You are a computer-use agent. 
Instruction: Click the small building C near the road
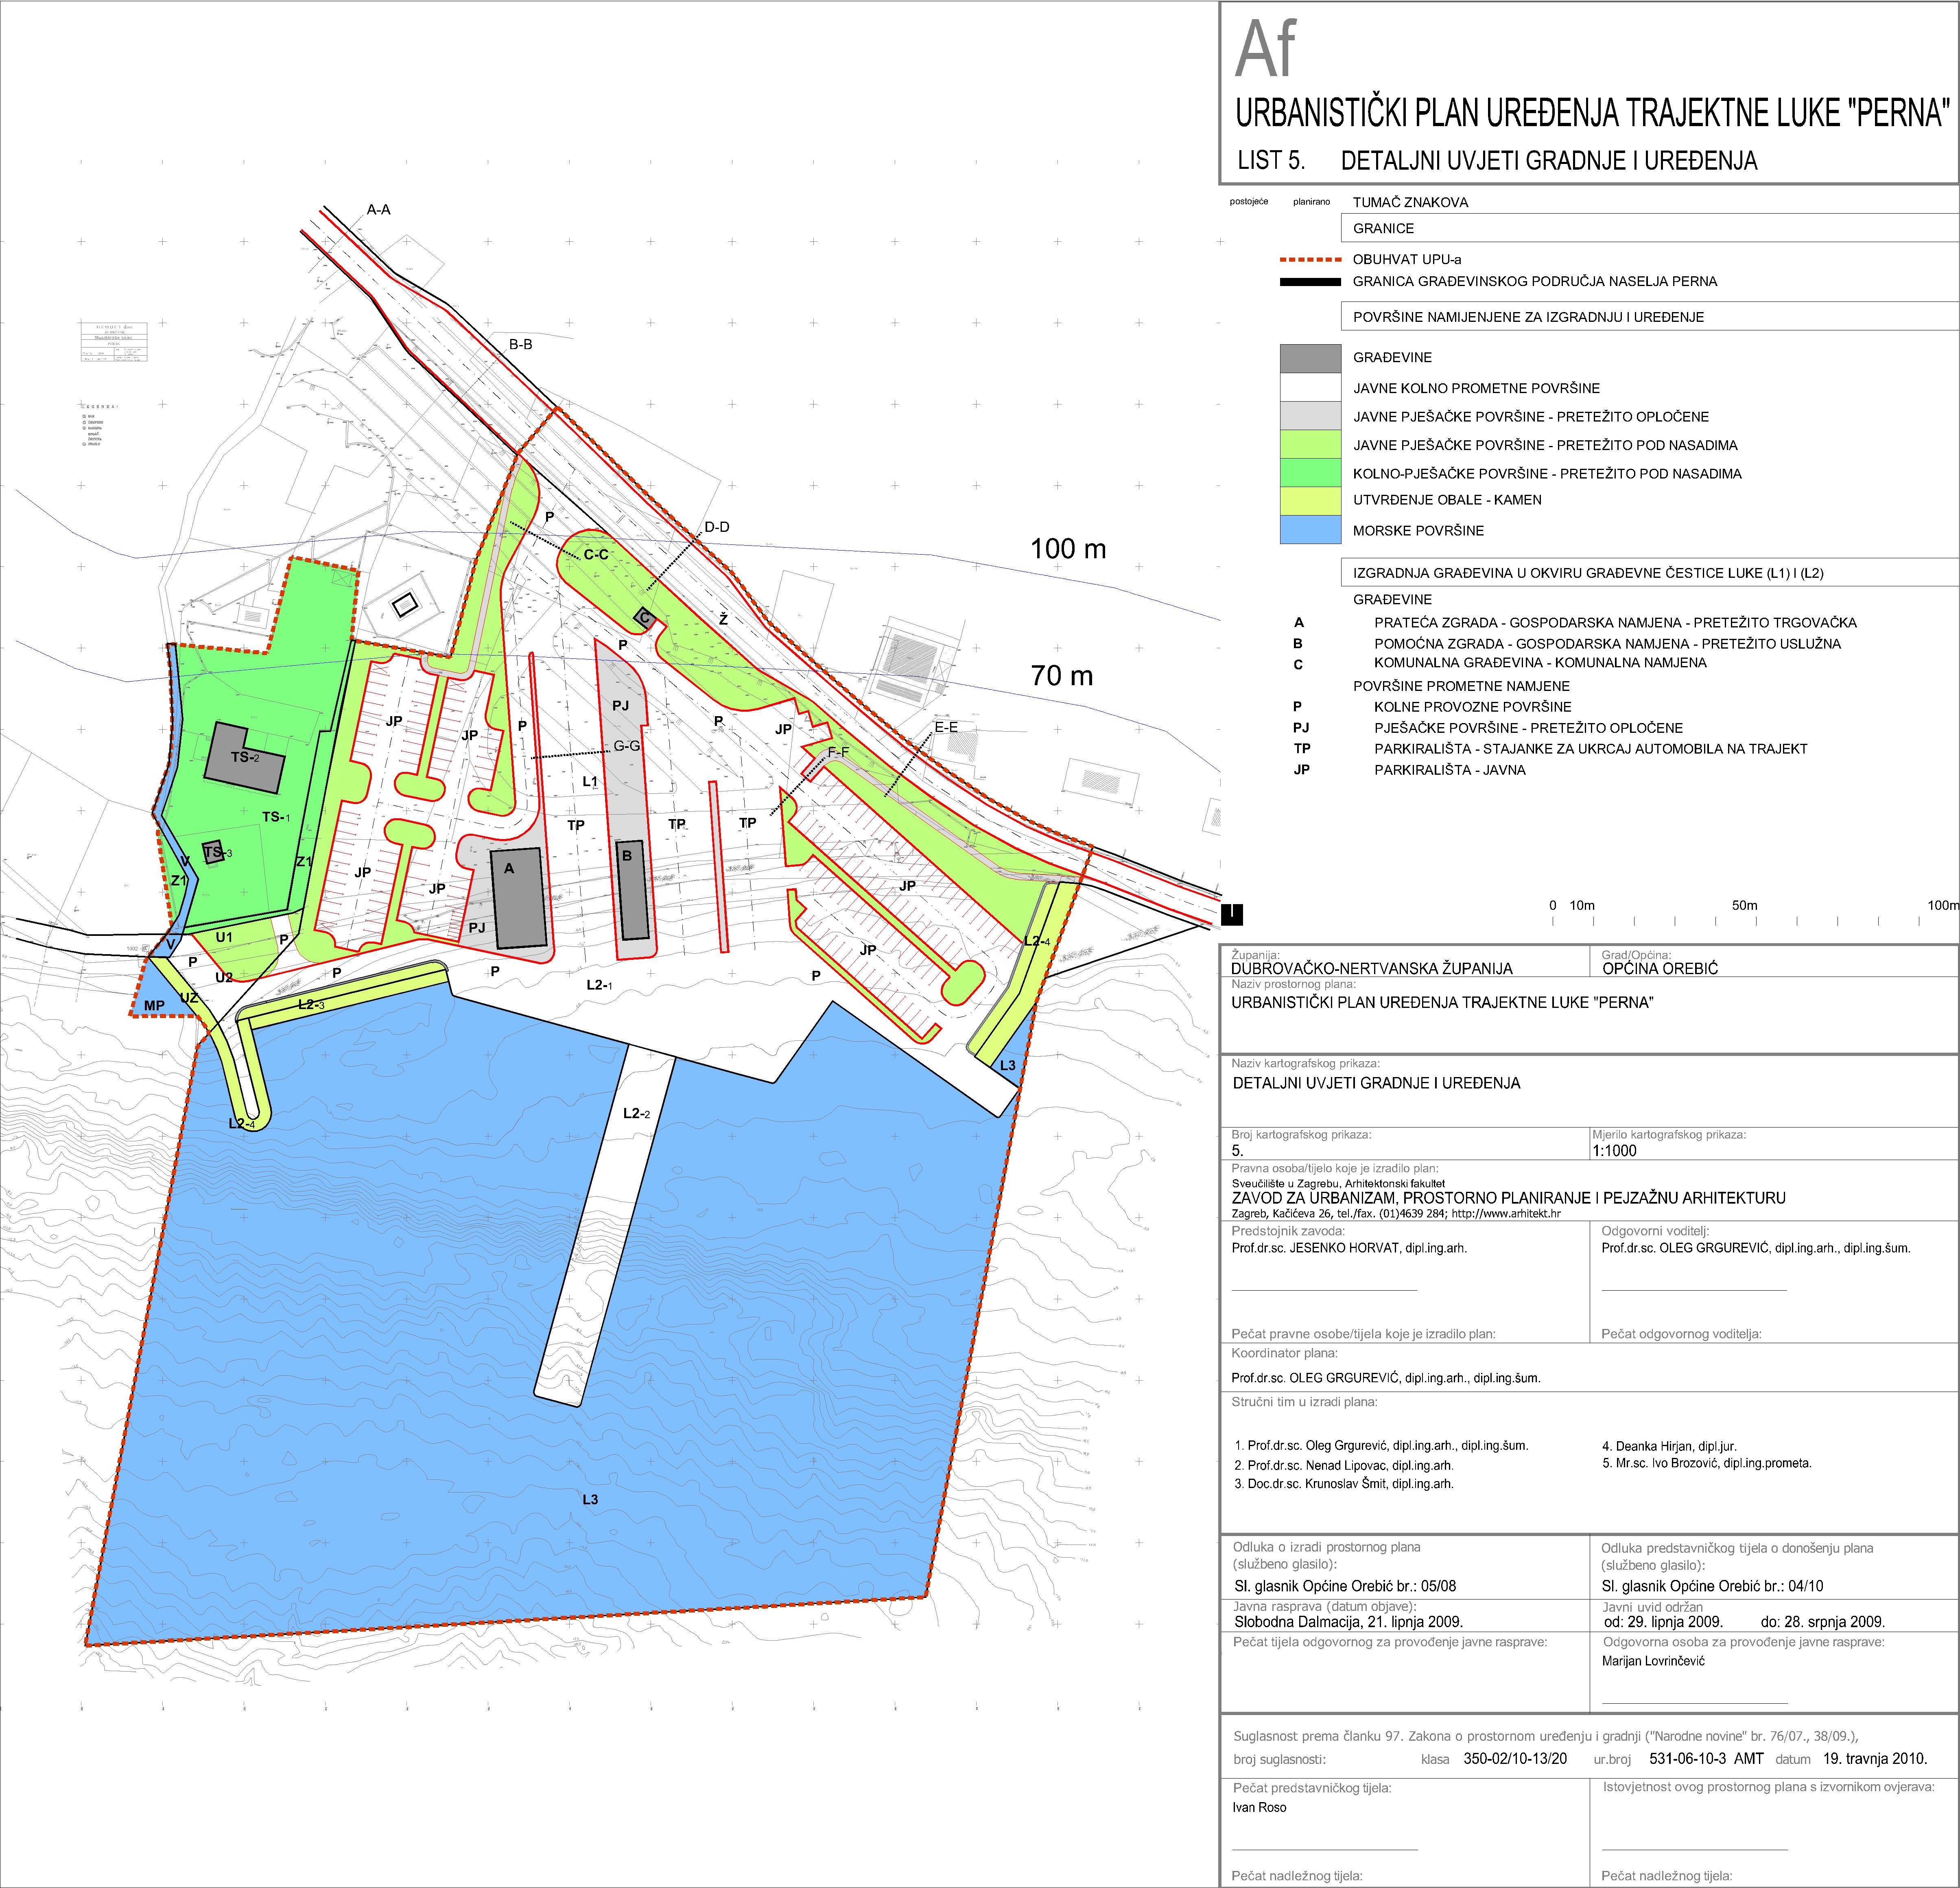pyautogui.click(x=645, y=618)
